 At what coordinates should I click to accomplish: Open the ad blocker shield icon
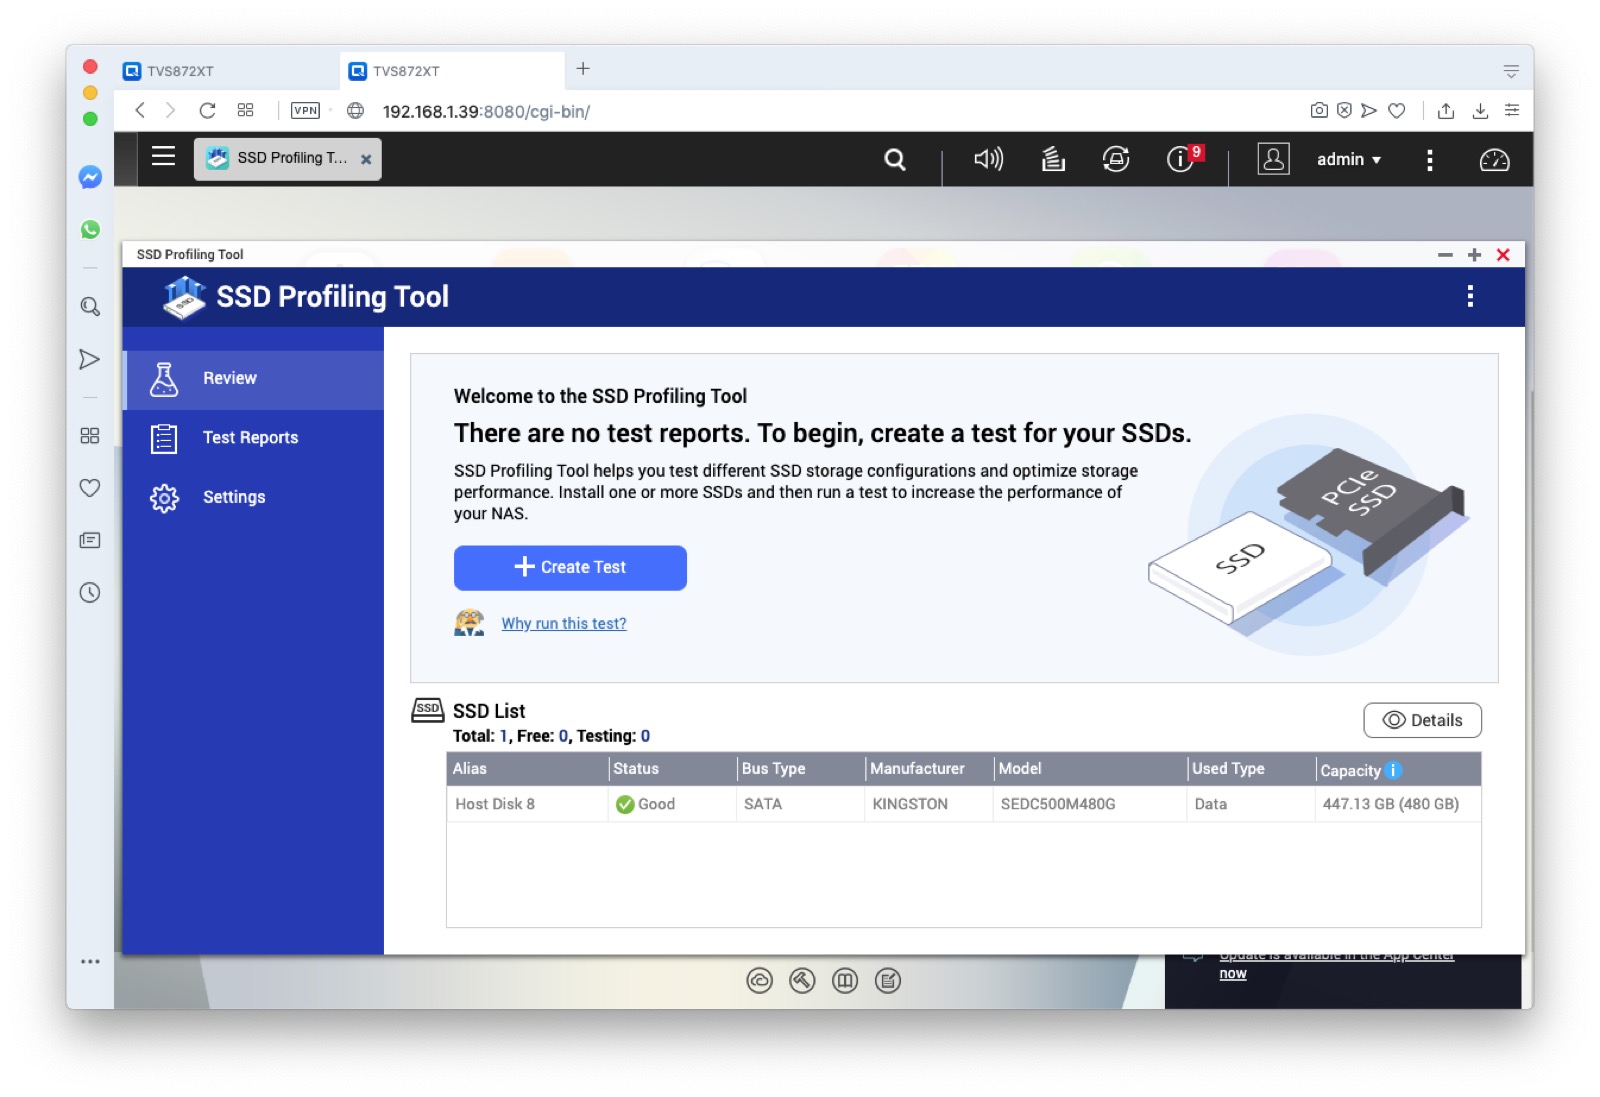1345,111
